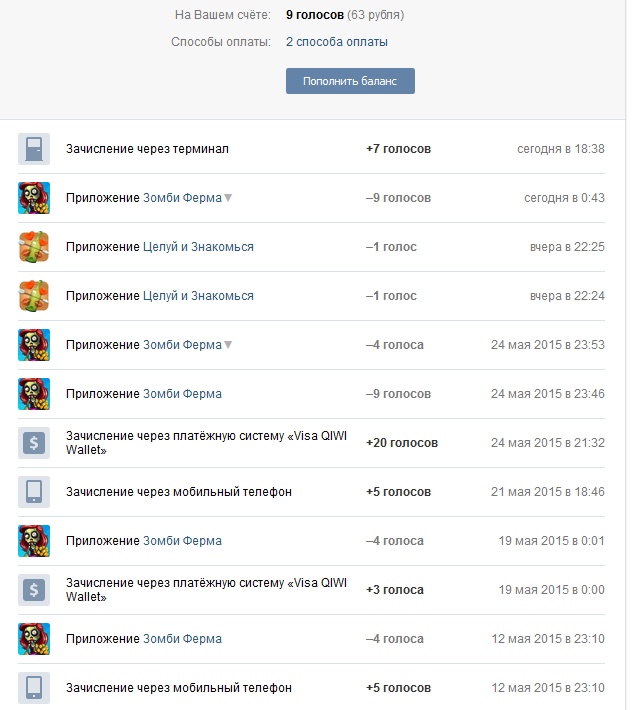The width and height of the screenshot is (635, 710).
Task: Click mobile phone icon for 12 мая deposit
Action: [x=34, y=688]
